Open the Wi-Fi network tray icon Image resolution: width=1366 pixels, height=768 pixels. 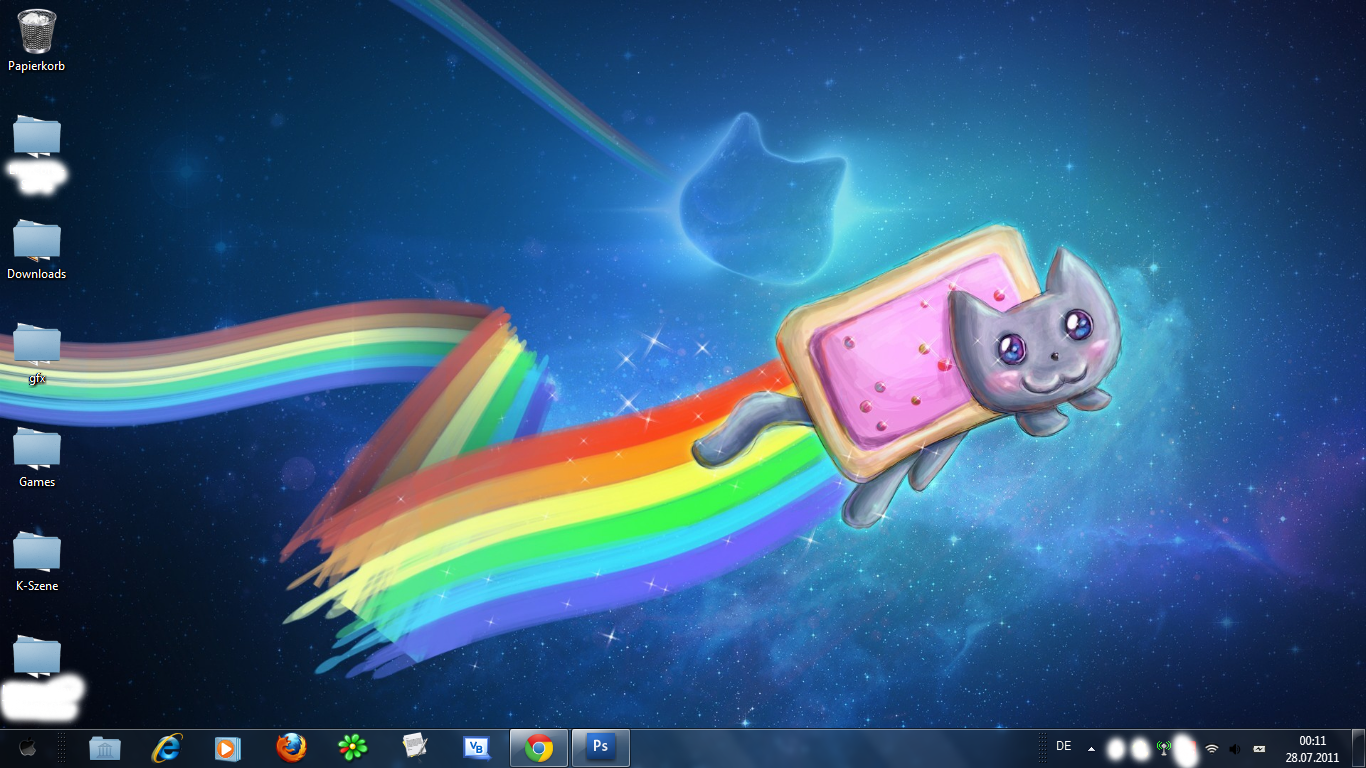pos(1212,748)
